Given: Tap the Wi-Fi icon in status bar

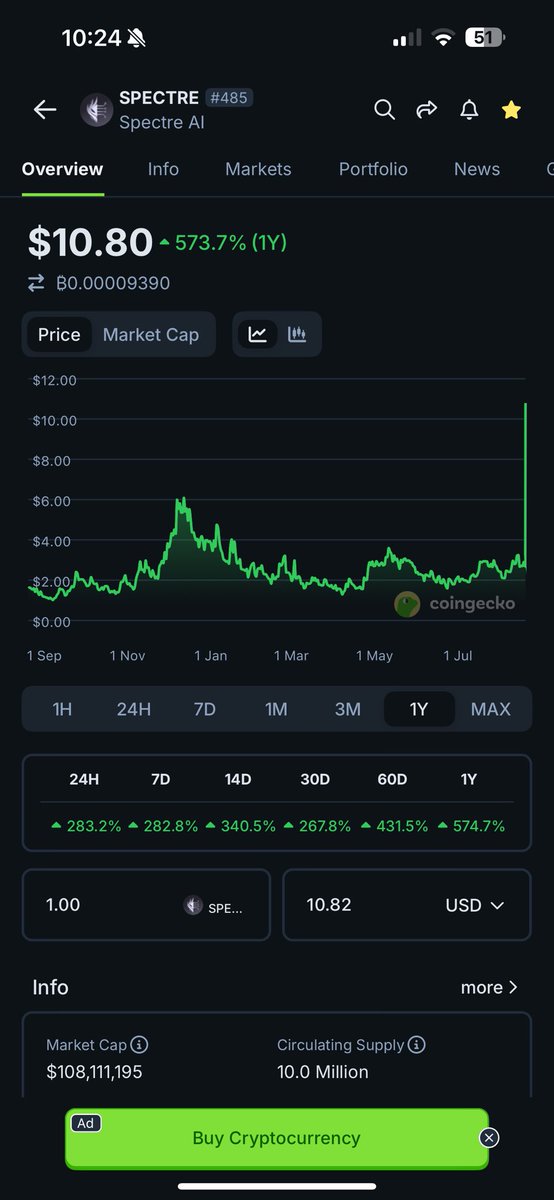Looking at the screenshot, I should (442, 38).
